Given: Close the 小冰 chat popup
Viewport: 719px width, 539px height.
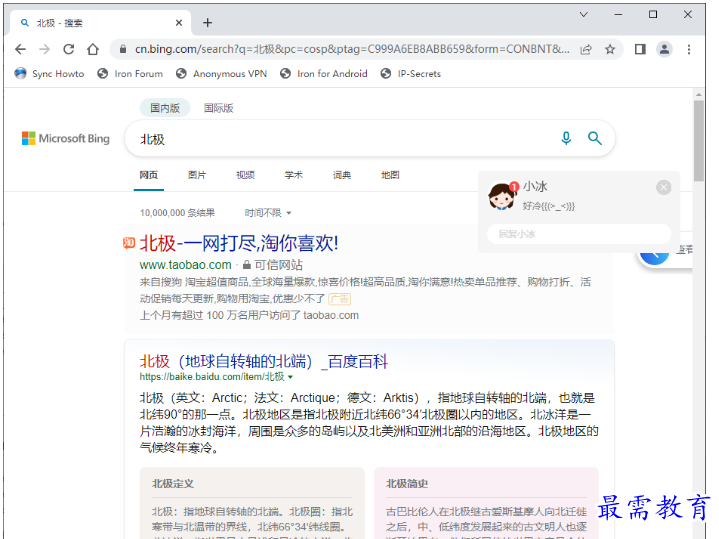Looking at the screenshot, I should coord(664,187).
